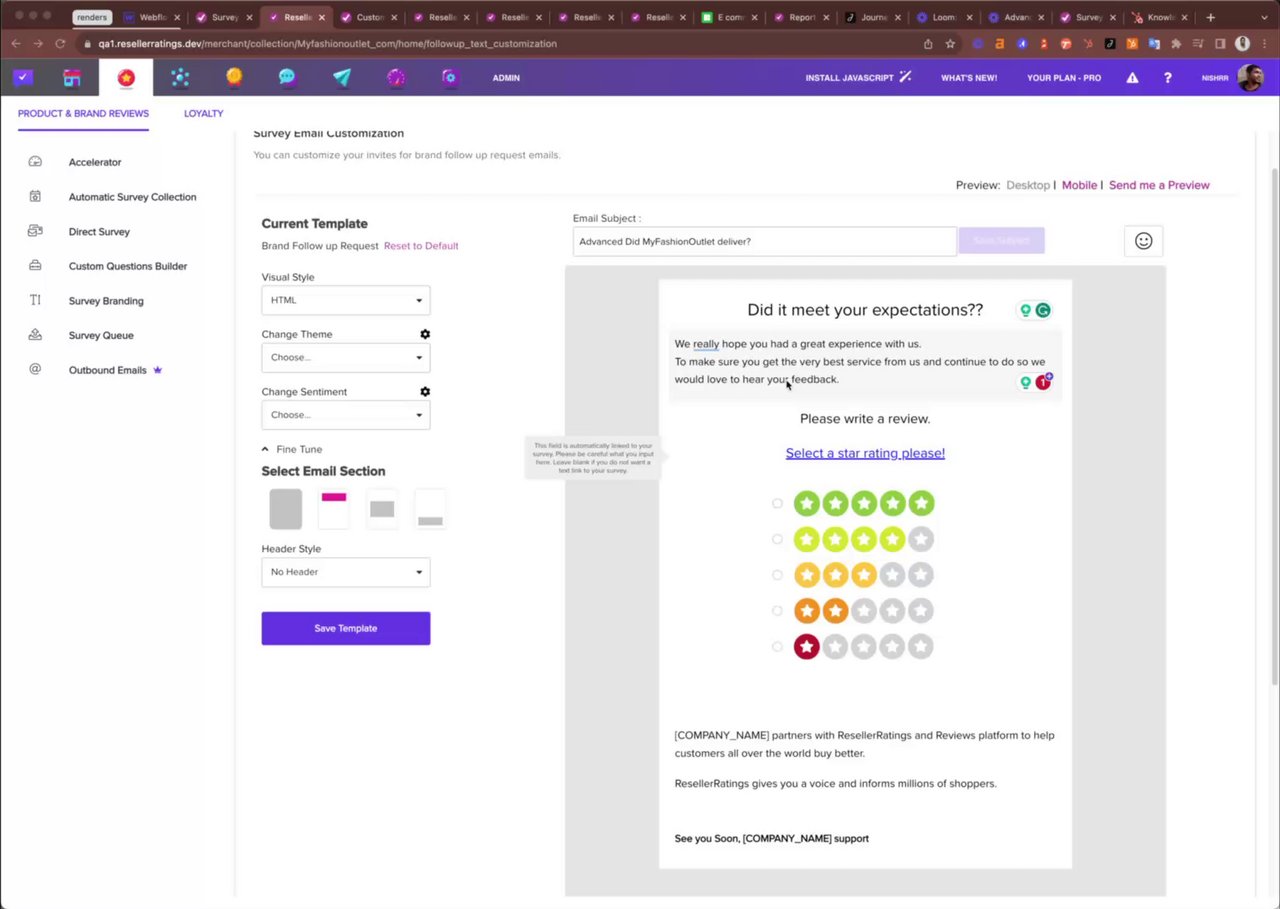Switch to the LOYALTY tab
1280x909 pixels.
(x=203, y=113)
